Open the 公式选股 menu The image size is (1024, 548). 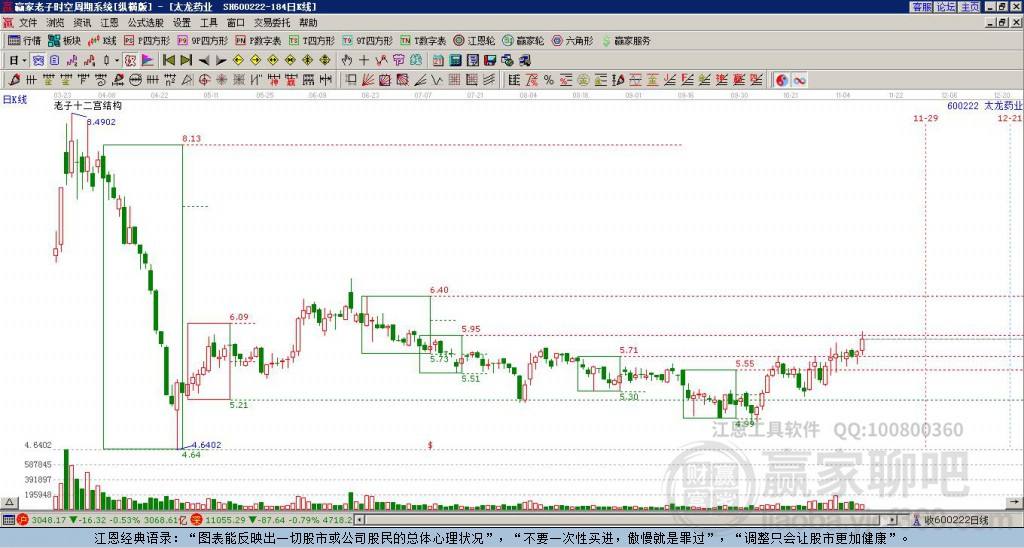click(144, 22)
